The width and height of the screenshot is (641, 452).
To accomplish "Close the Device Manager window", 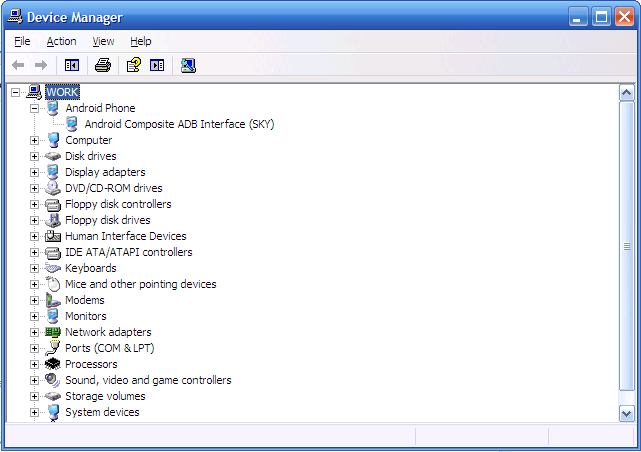I will [624, 17].
